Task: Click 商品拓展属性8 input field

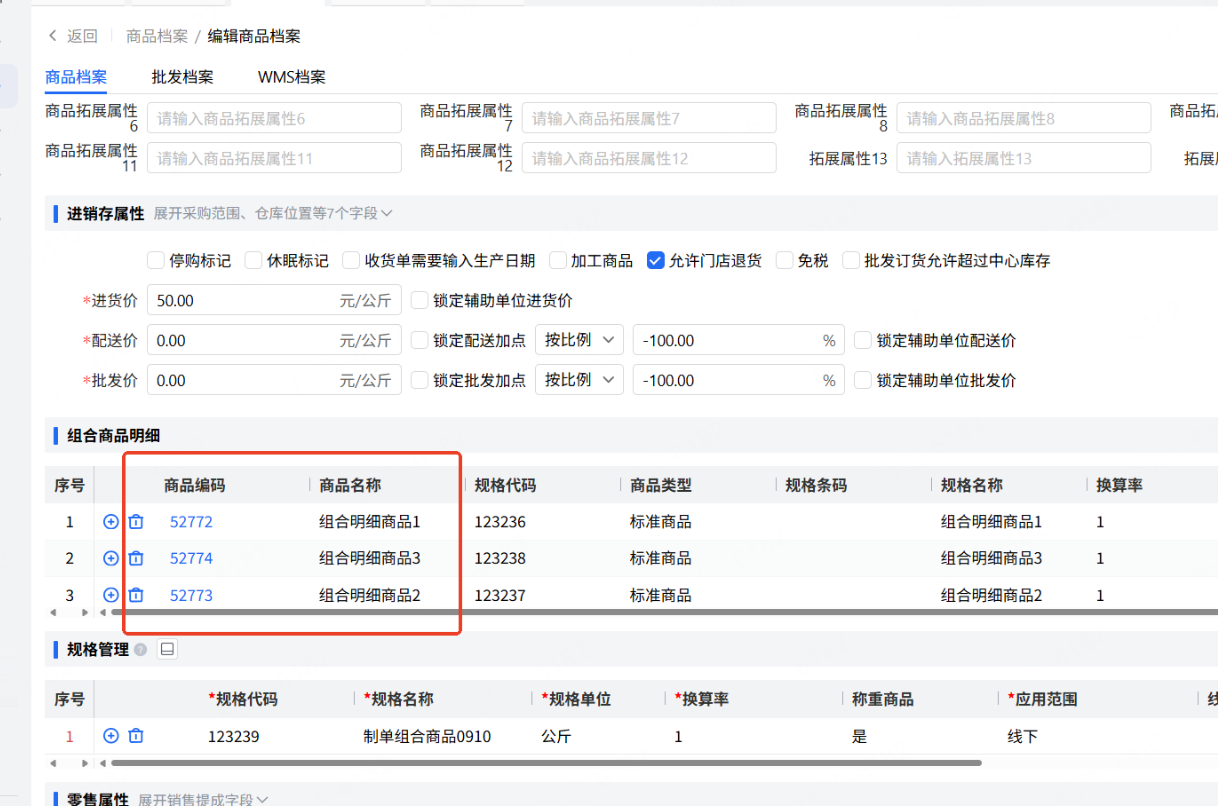Action: 1023,118
